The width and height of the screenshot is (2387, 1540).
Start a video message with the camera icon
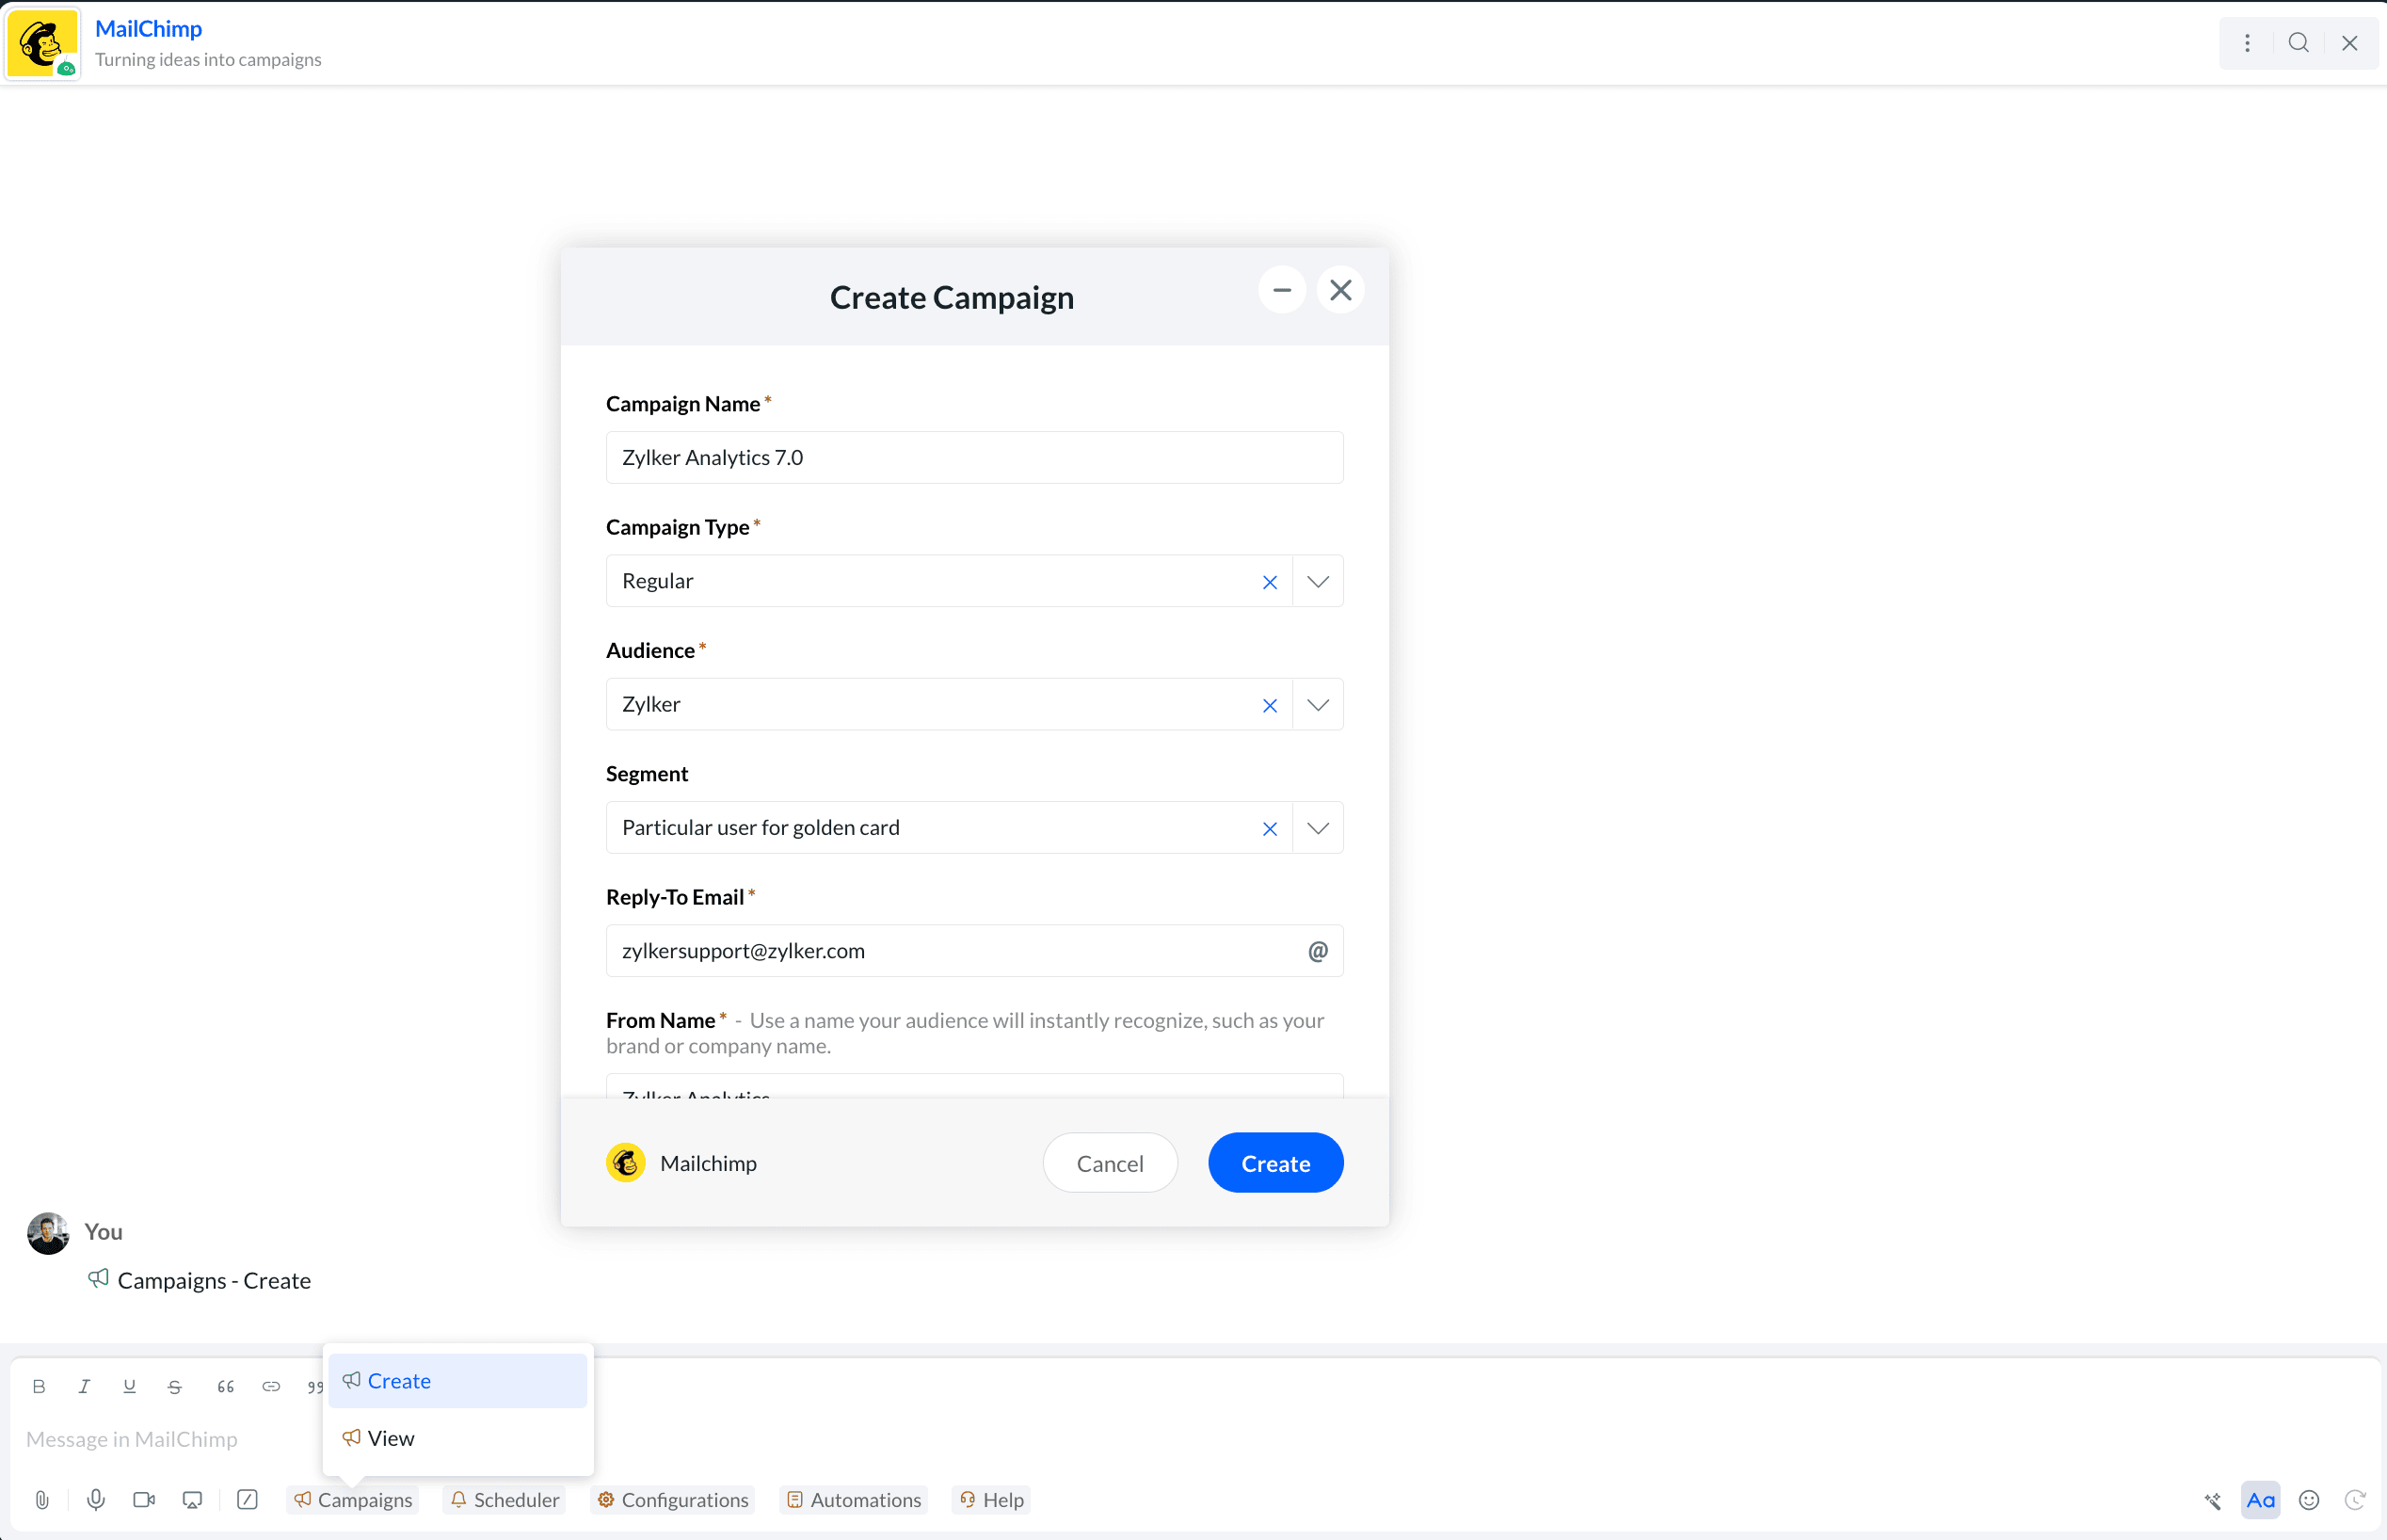coord(144,1499)
